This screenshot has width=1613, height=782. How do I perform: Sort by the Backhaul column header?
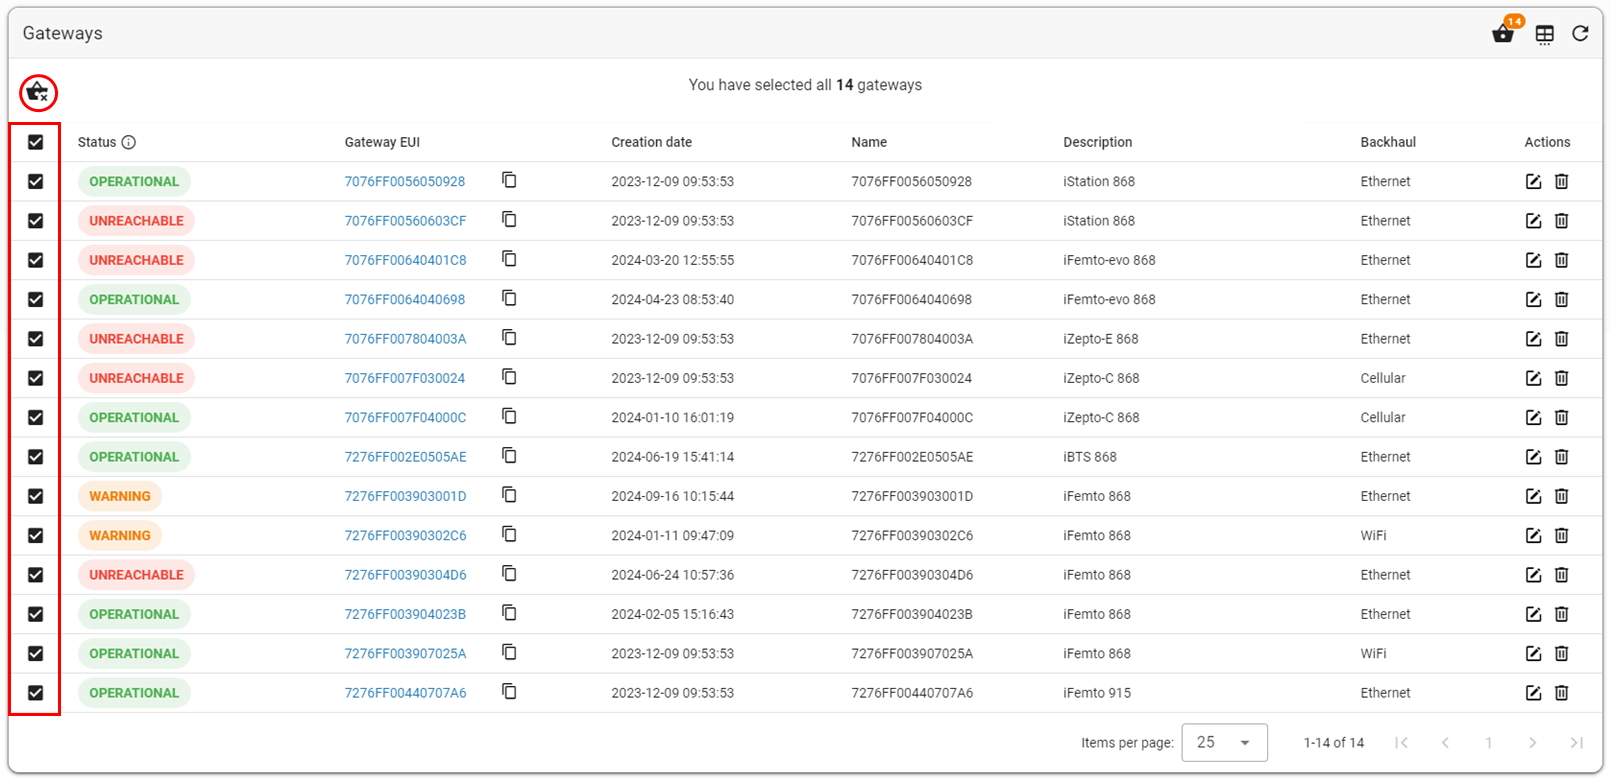tap(1387, 142)
